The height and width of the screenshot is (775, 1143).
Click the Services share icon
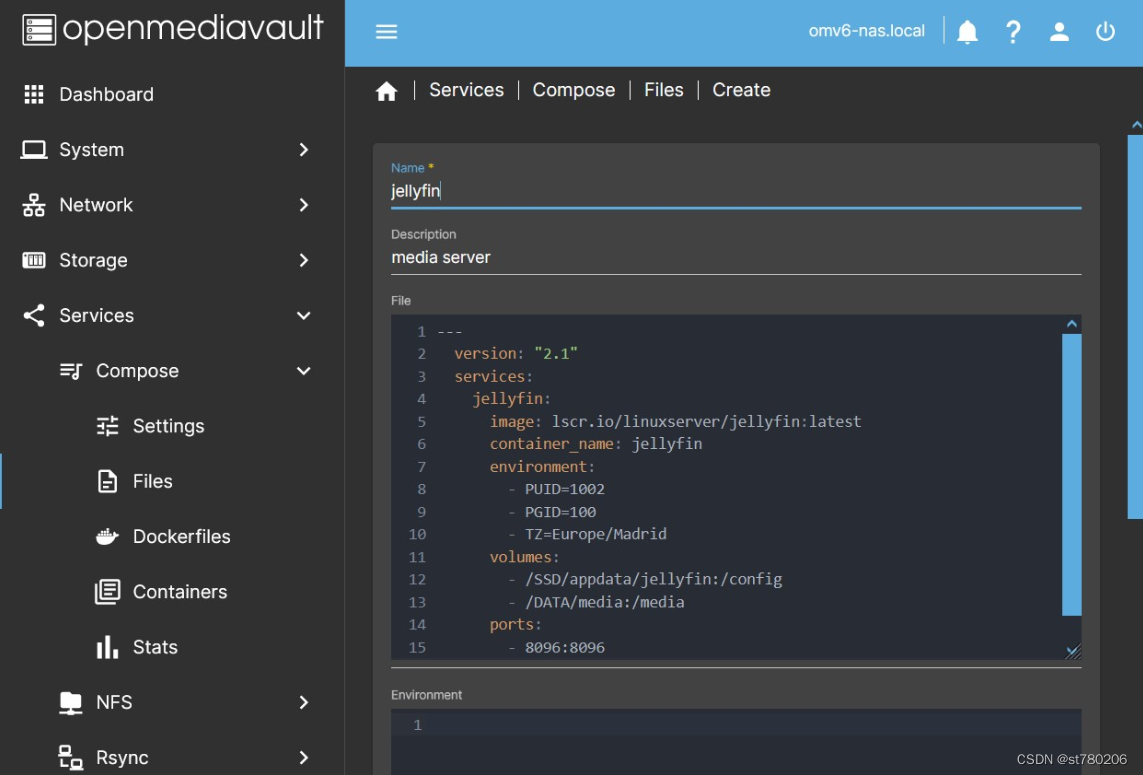(x=34, y=316)
